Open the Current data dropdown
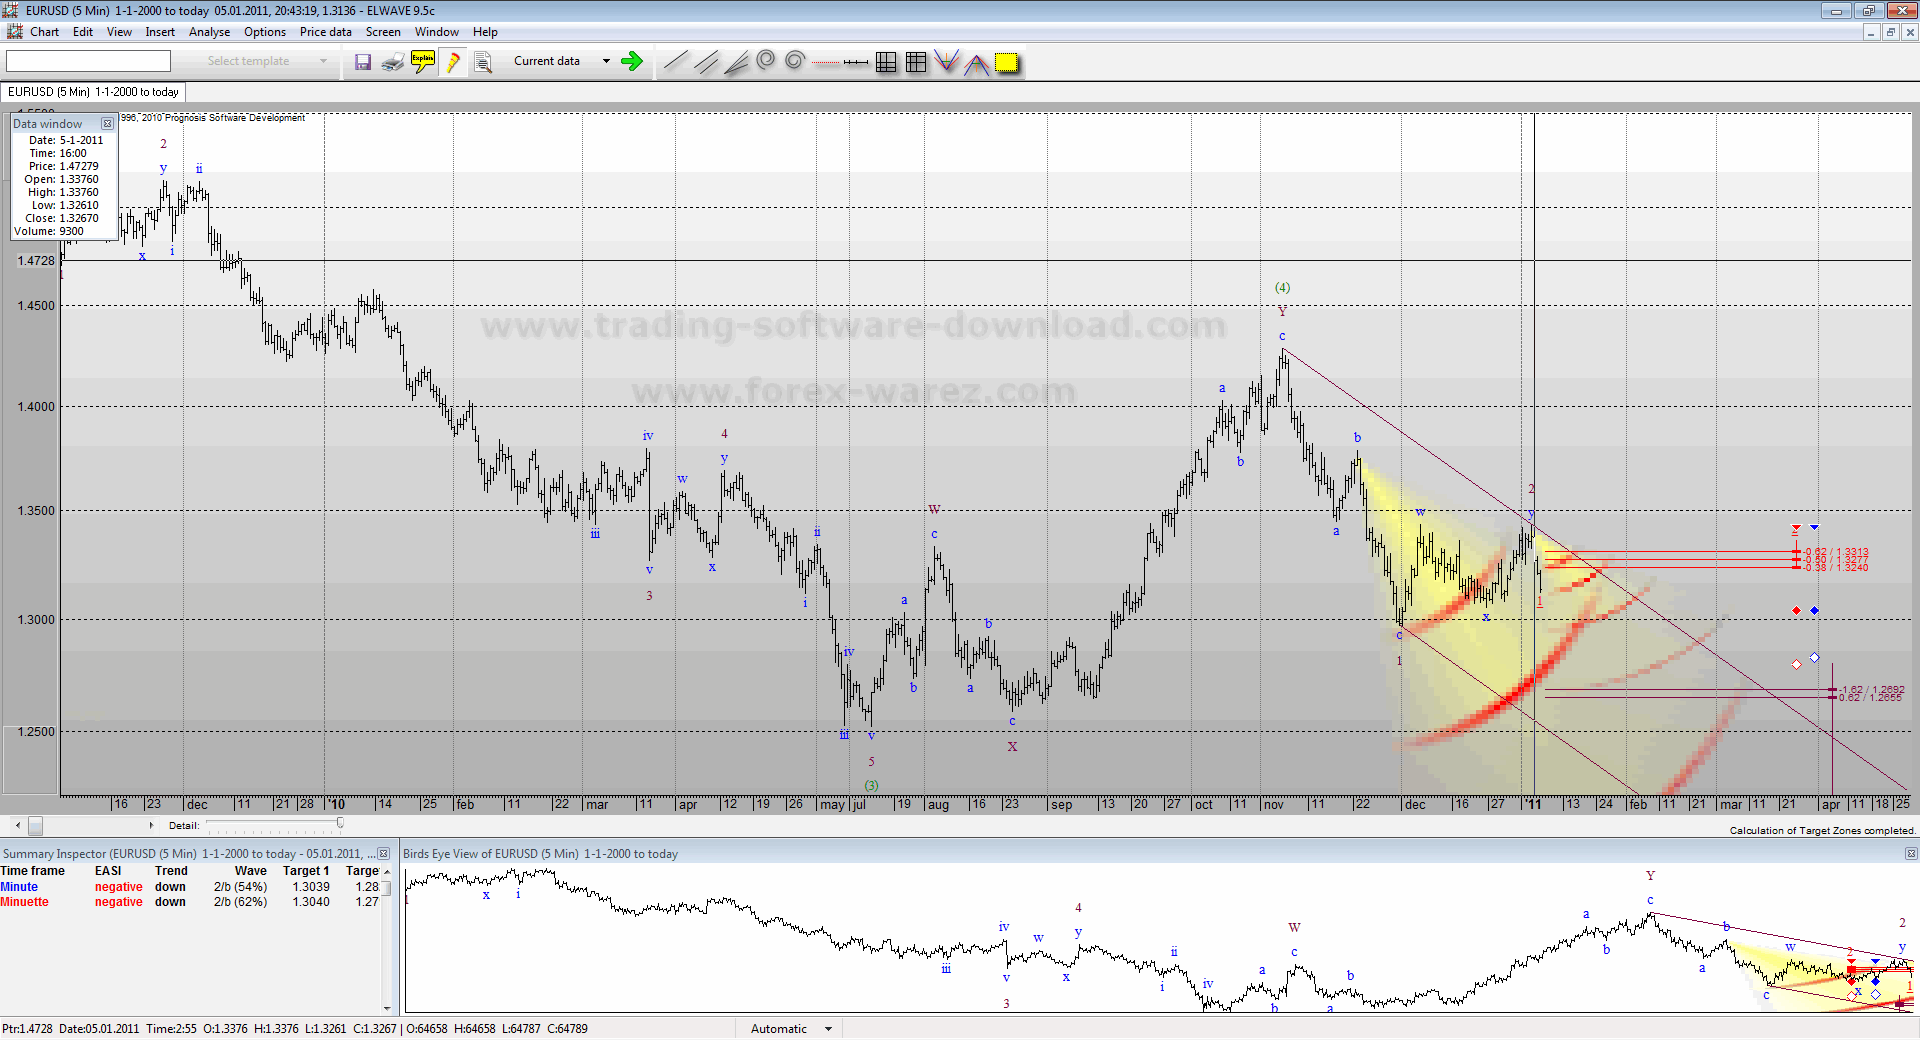The width and height of the screenshot is (1920, 1040). point(606,62)
